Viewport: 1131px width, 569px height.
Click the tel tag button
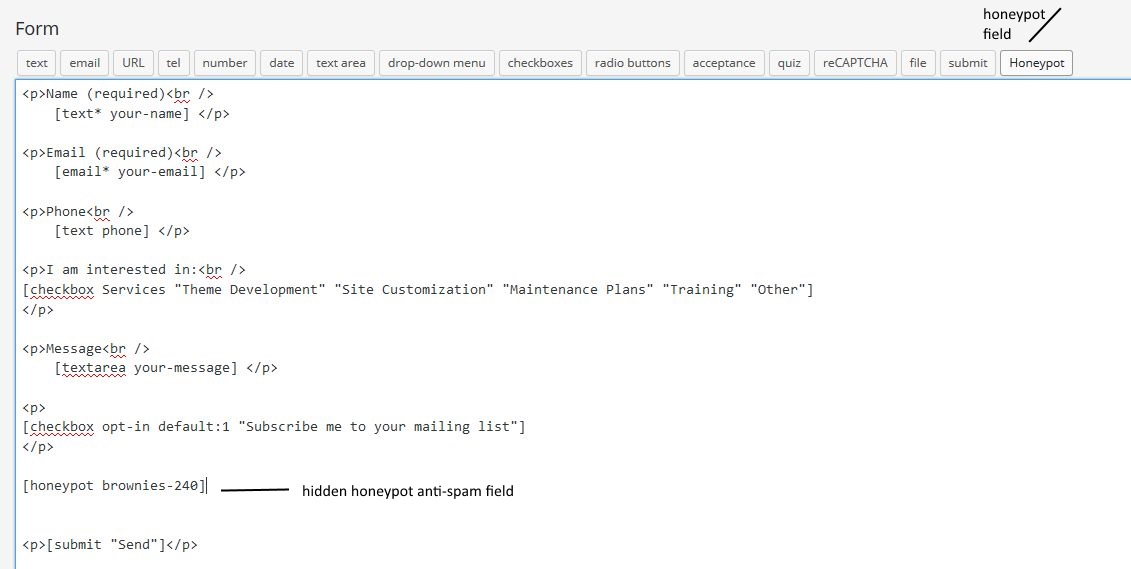[173, 63]
